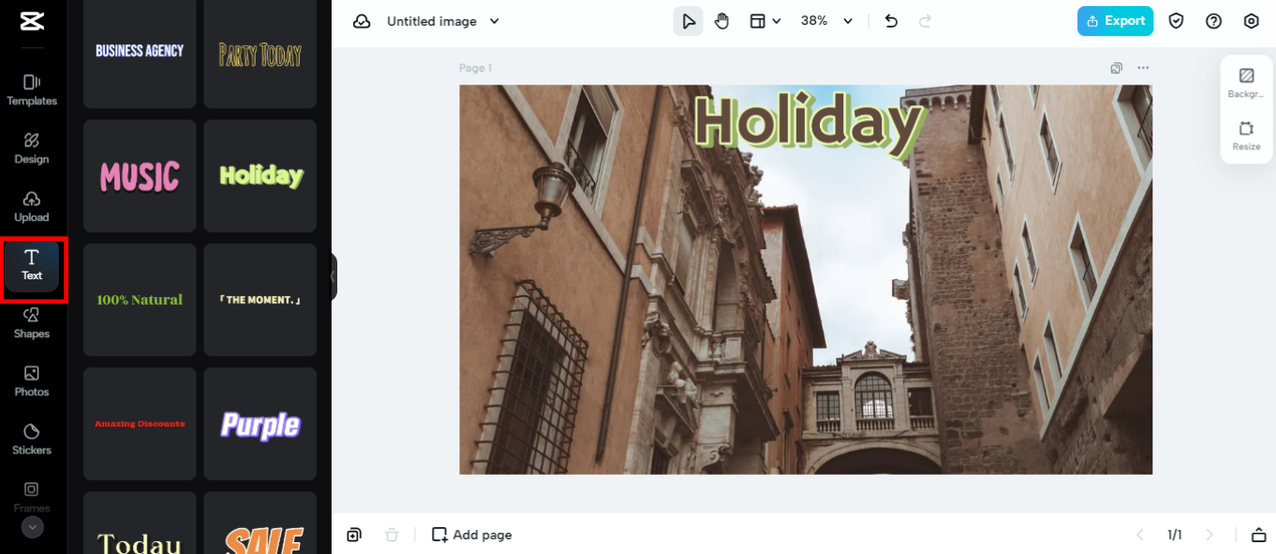Delete page with trash icon
Screen dimensions: 1276x554
coord(393,535)
